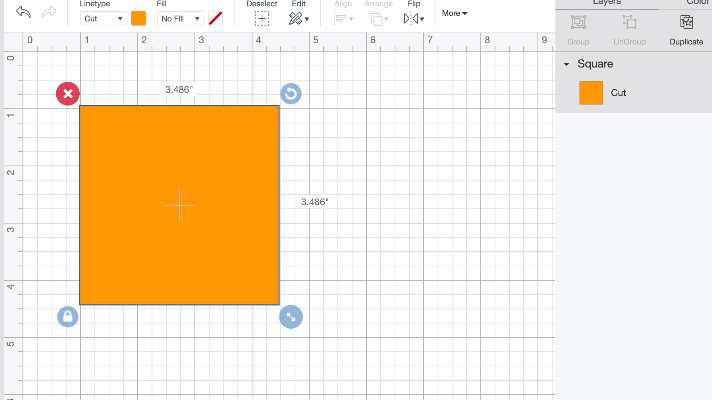This screenshot has height=400, width=712.
Task: Click the rotate handle on the square
Action: pos(290,94)
